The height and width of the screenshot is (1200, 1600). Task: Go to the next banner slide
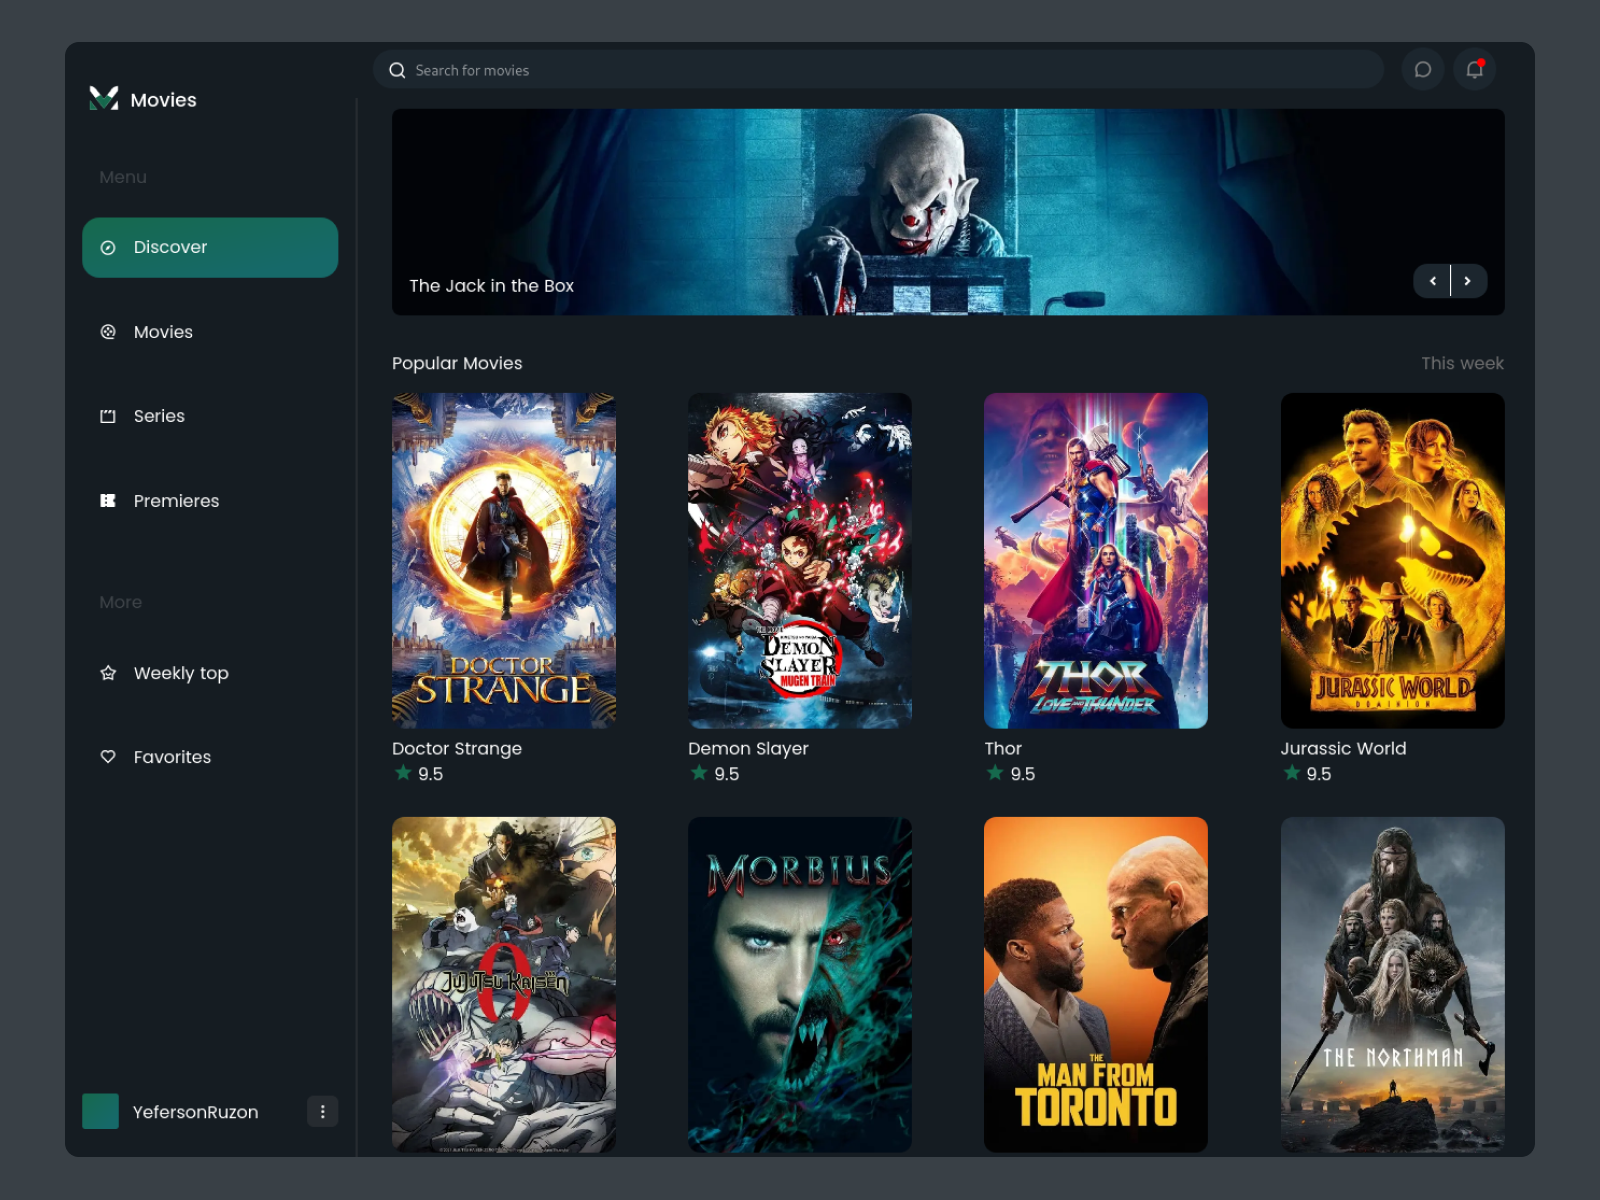[1468, 281]
